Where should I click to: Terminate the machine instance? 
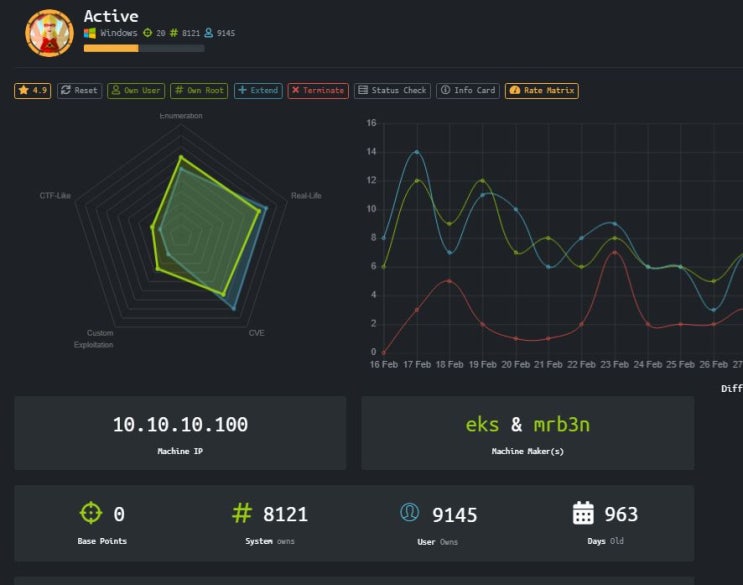pyautogui.click(x=318, y=90)
